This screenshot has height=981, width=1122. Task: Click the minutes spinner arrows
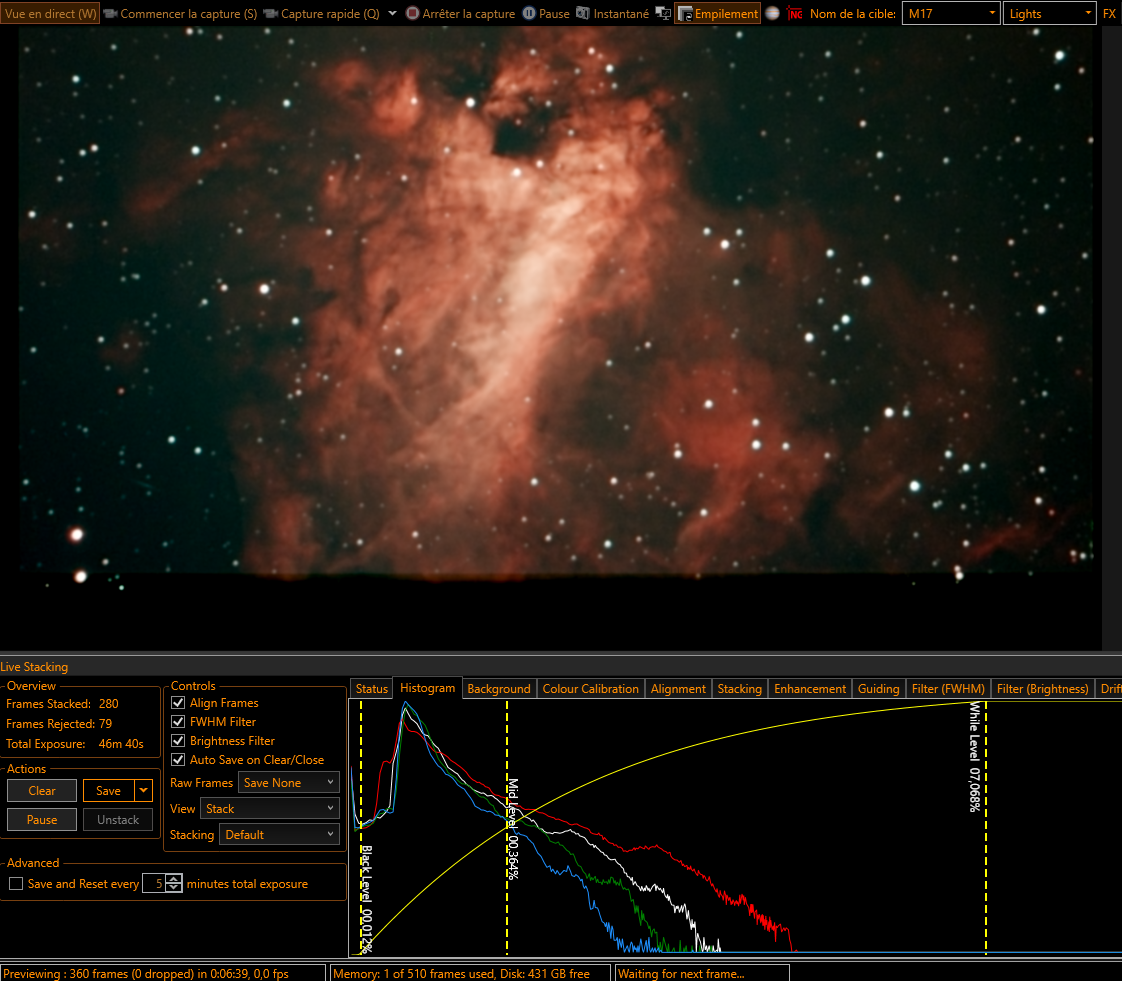(174, 884)
